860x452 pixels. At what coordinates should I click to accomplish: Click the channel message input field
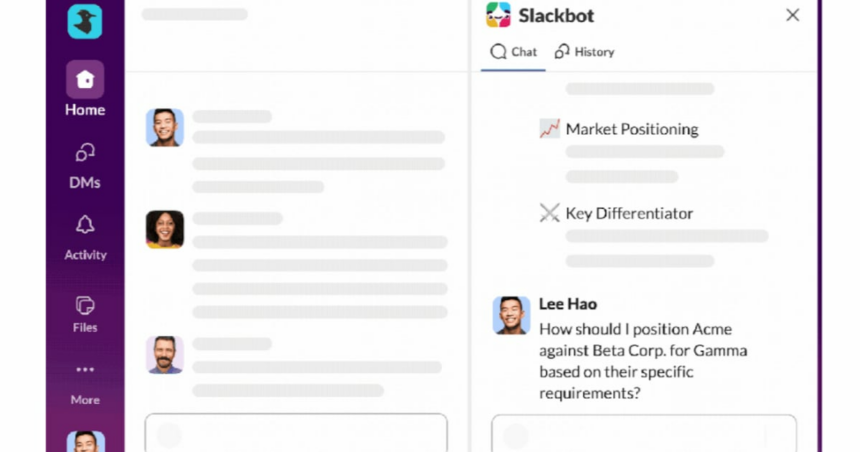pyautogui.click(x=296, y=434)
